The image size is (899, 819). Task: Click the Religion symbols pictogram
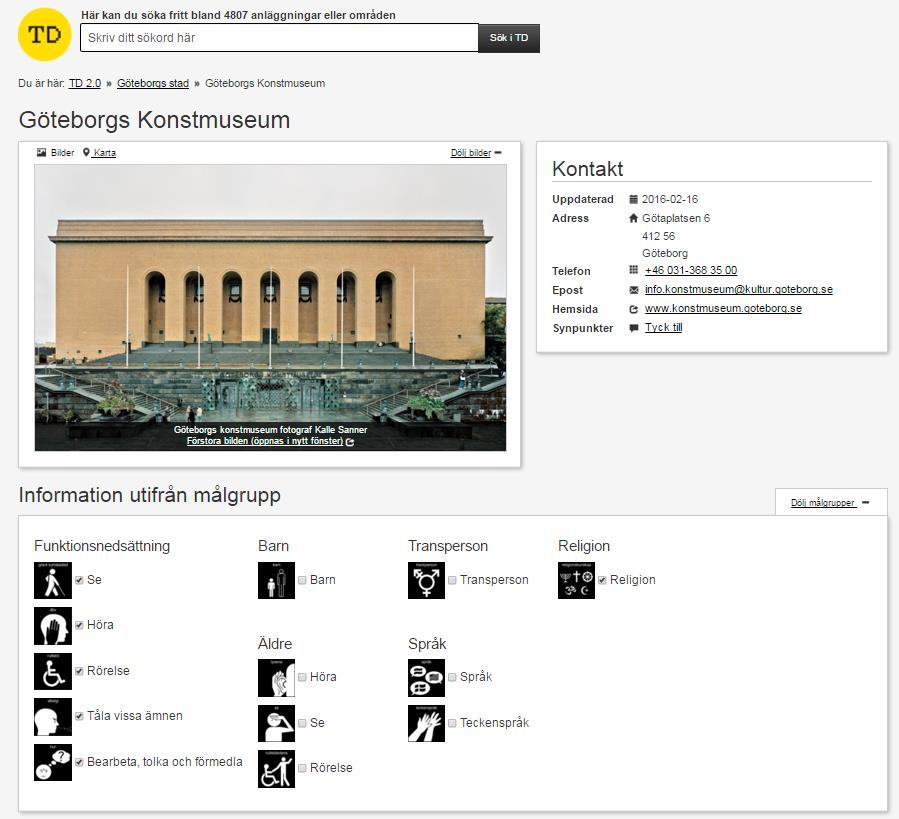click(x=576, y=580)
